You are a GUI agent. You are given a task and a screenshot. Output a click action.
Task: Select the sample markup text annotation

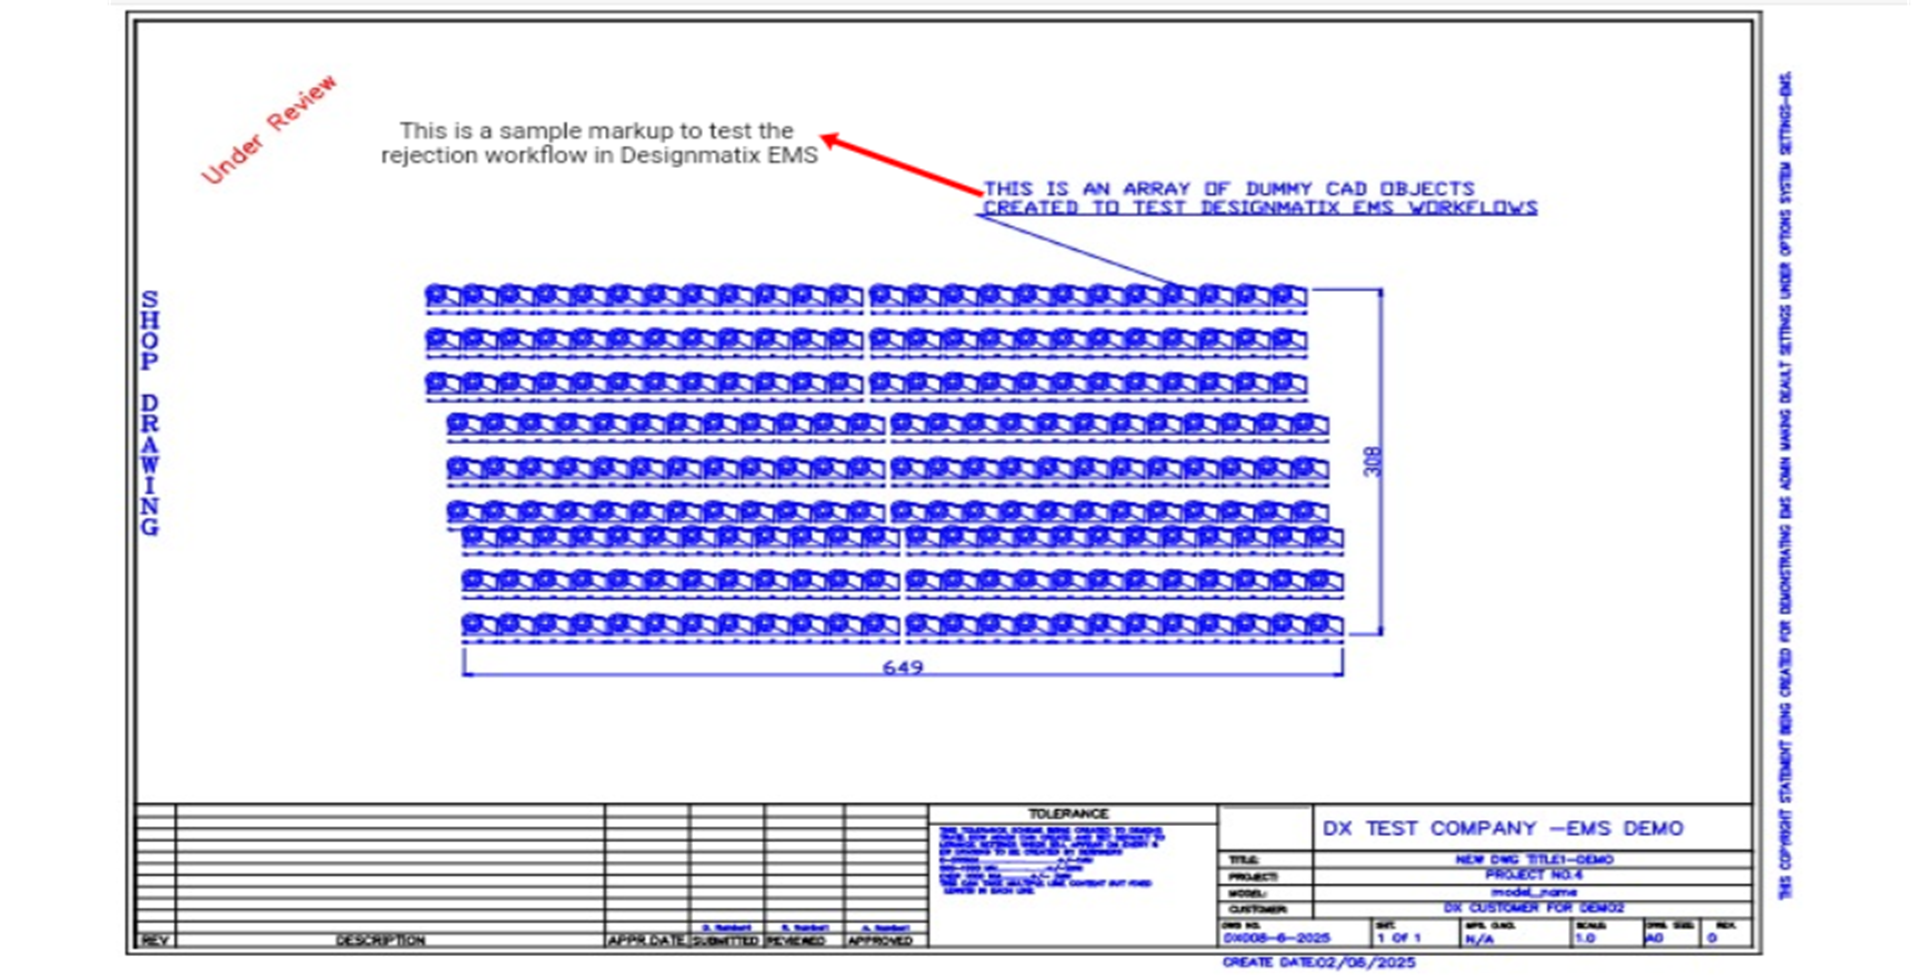tap(598, 143)
